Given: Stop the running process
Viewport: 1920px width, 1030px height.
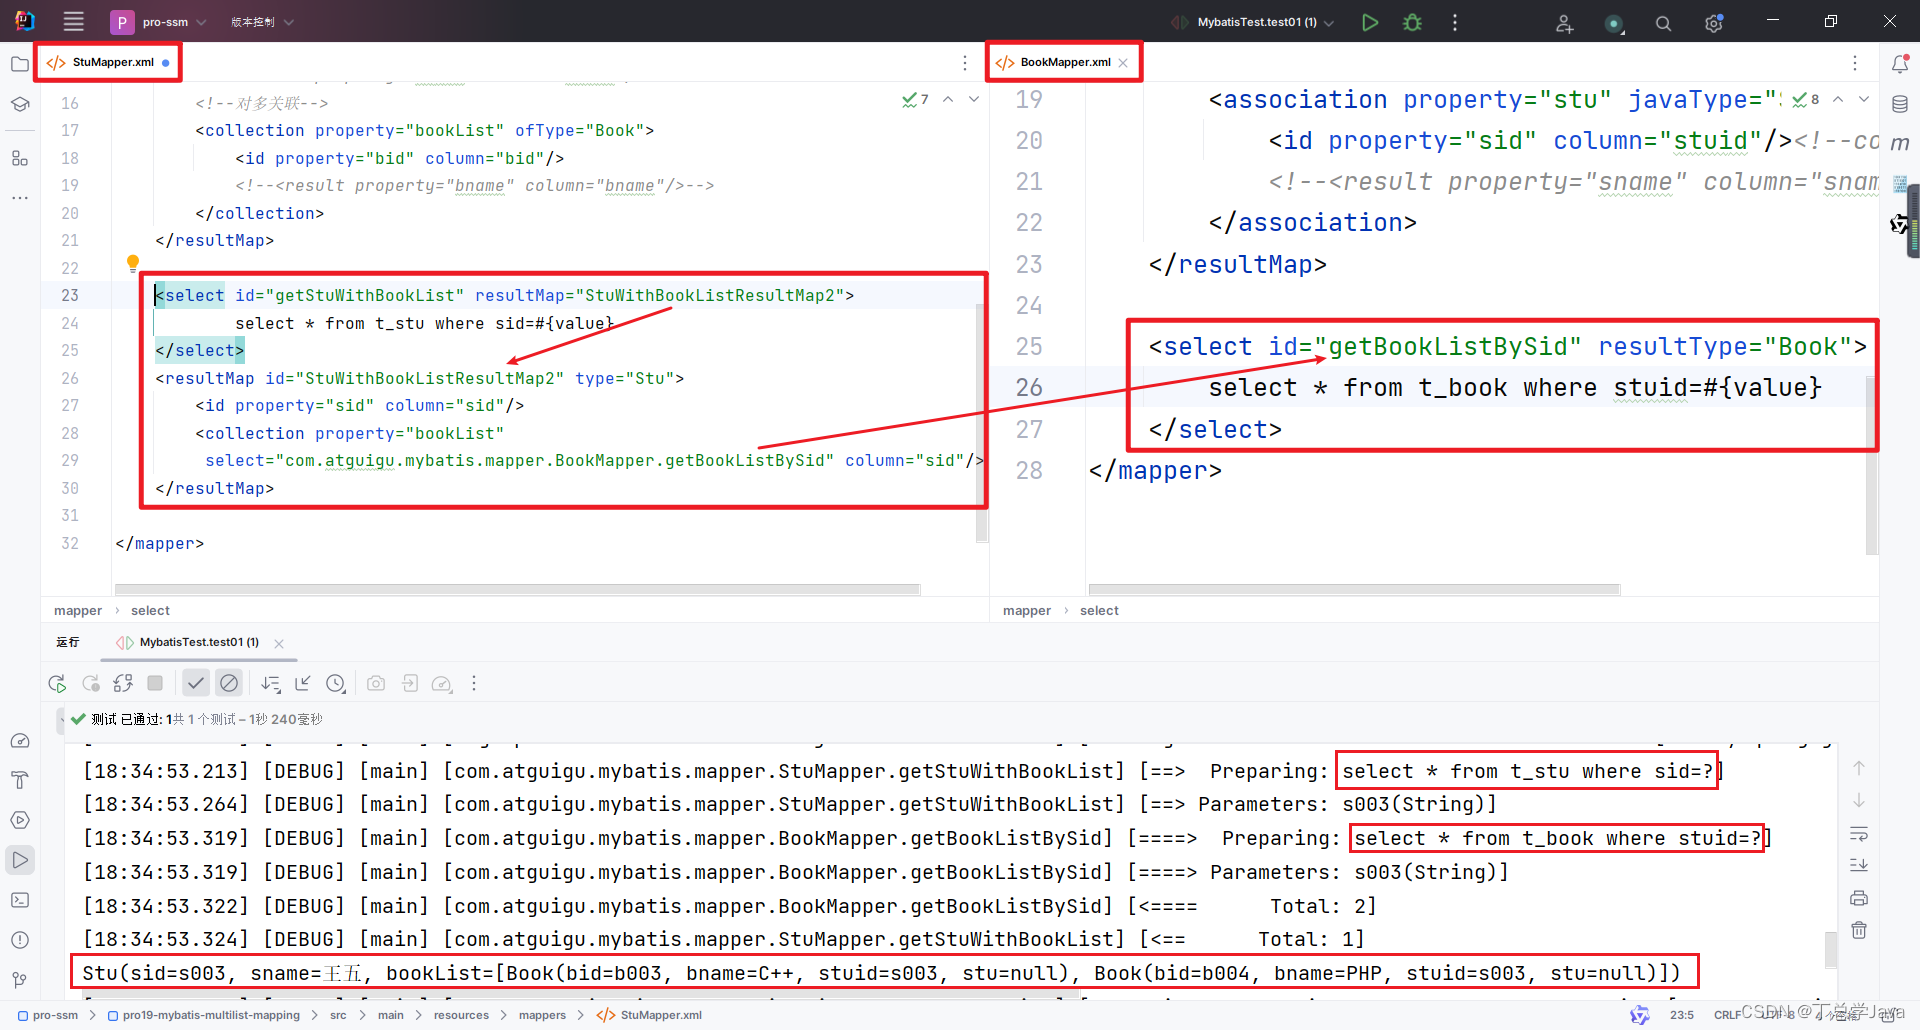Looking at the screenshot, I should point(155,683).
